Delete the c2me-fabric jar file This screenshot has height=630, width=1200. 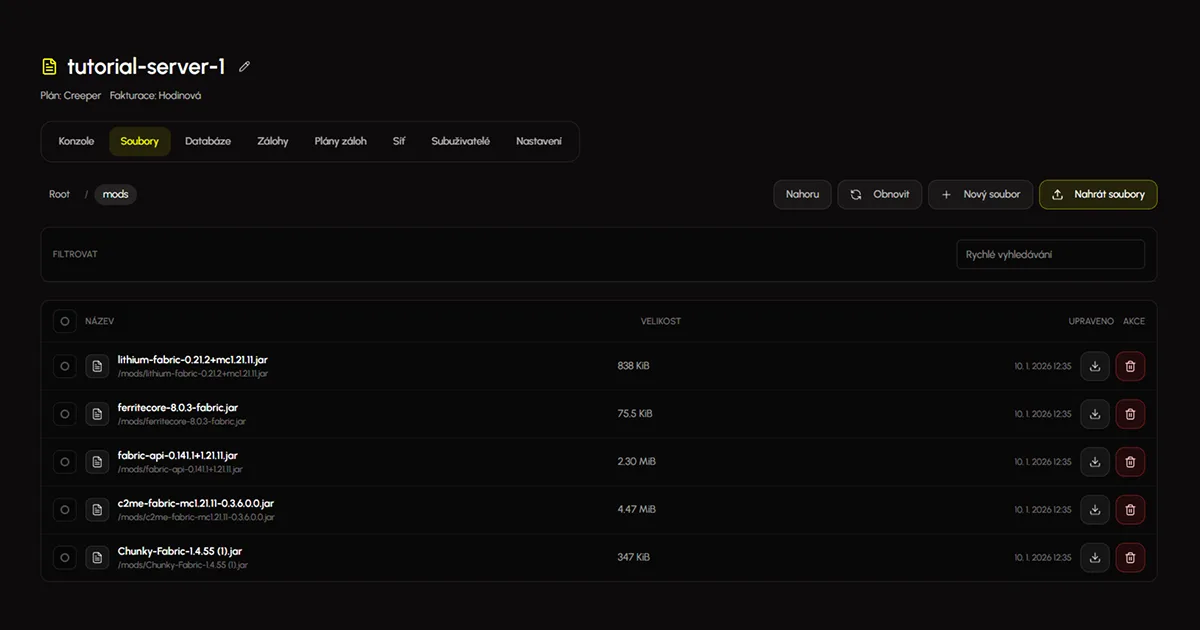click(x=1130, y=509)
